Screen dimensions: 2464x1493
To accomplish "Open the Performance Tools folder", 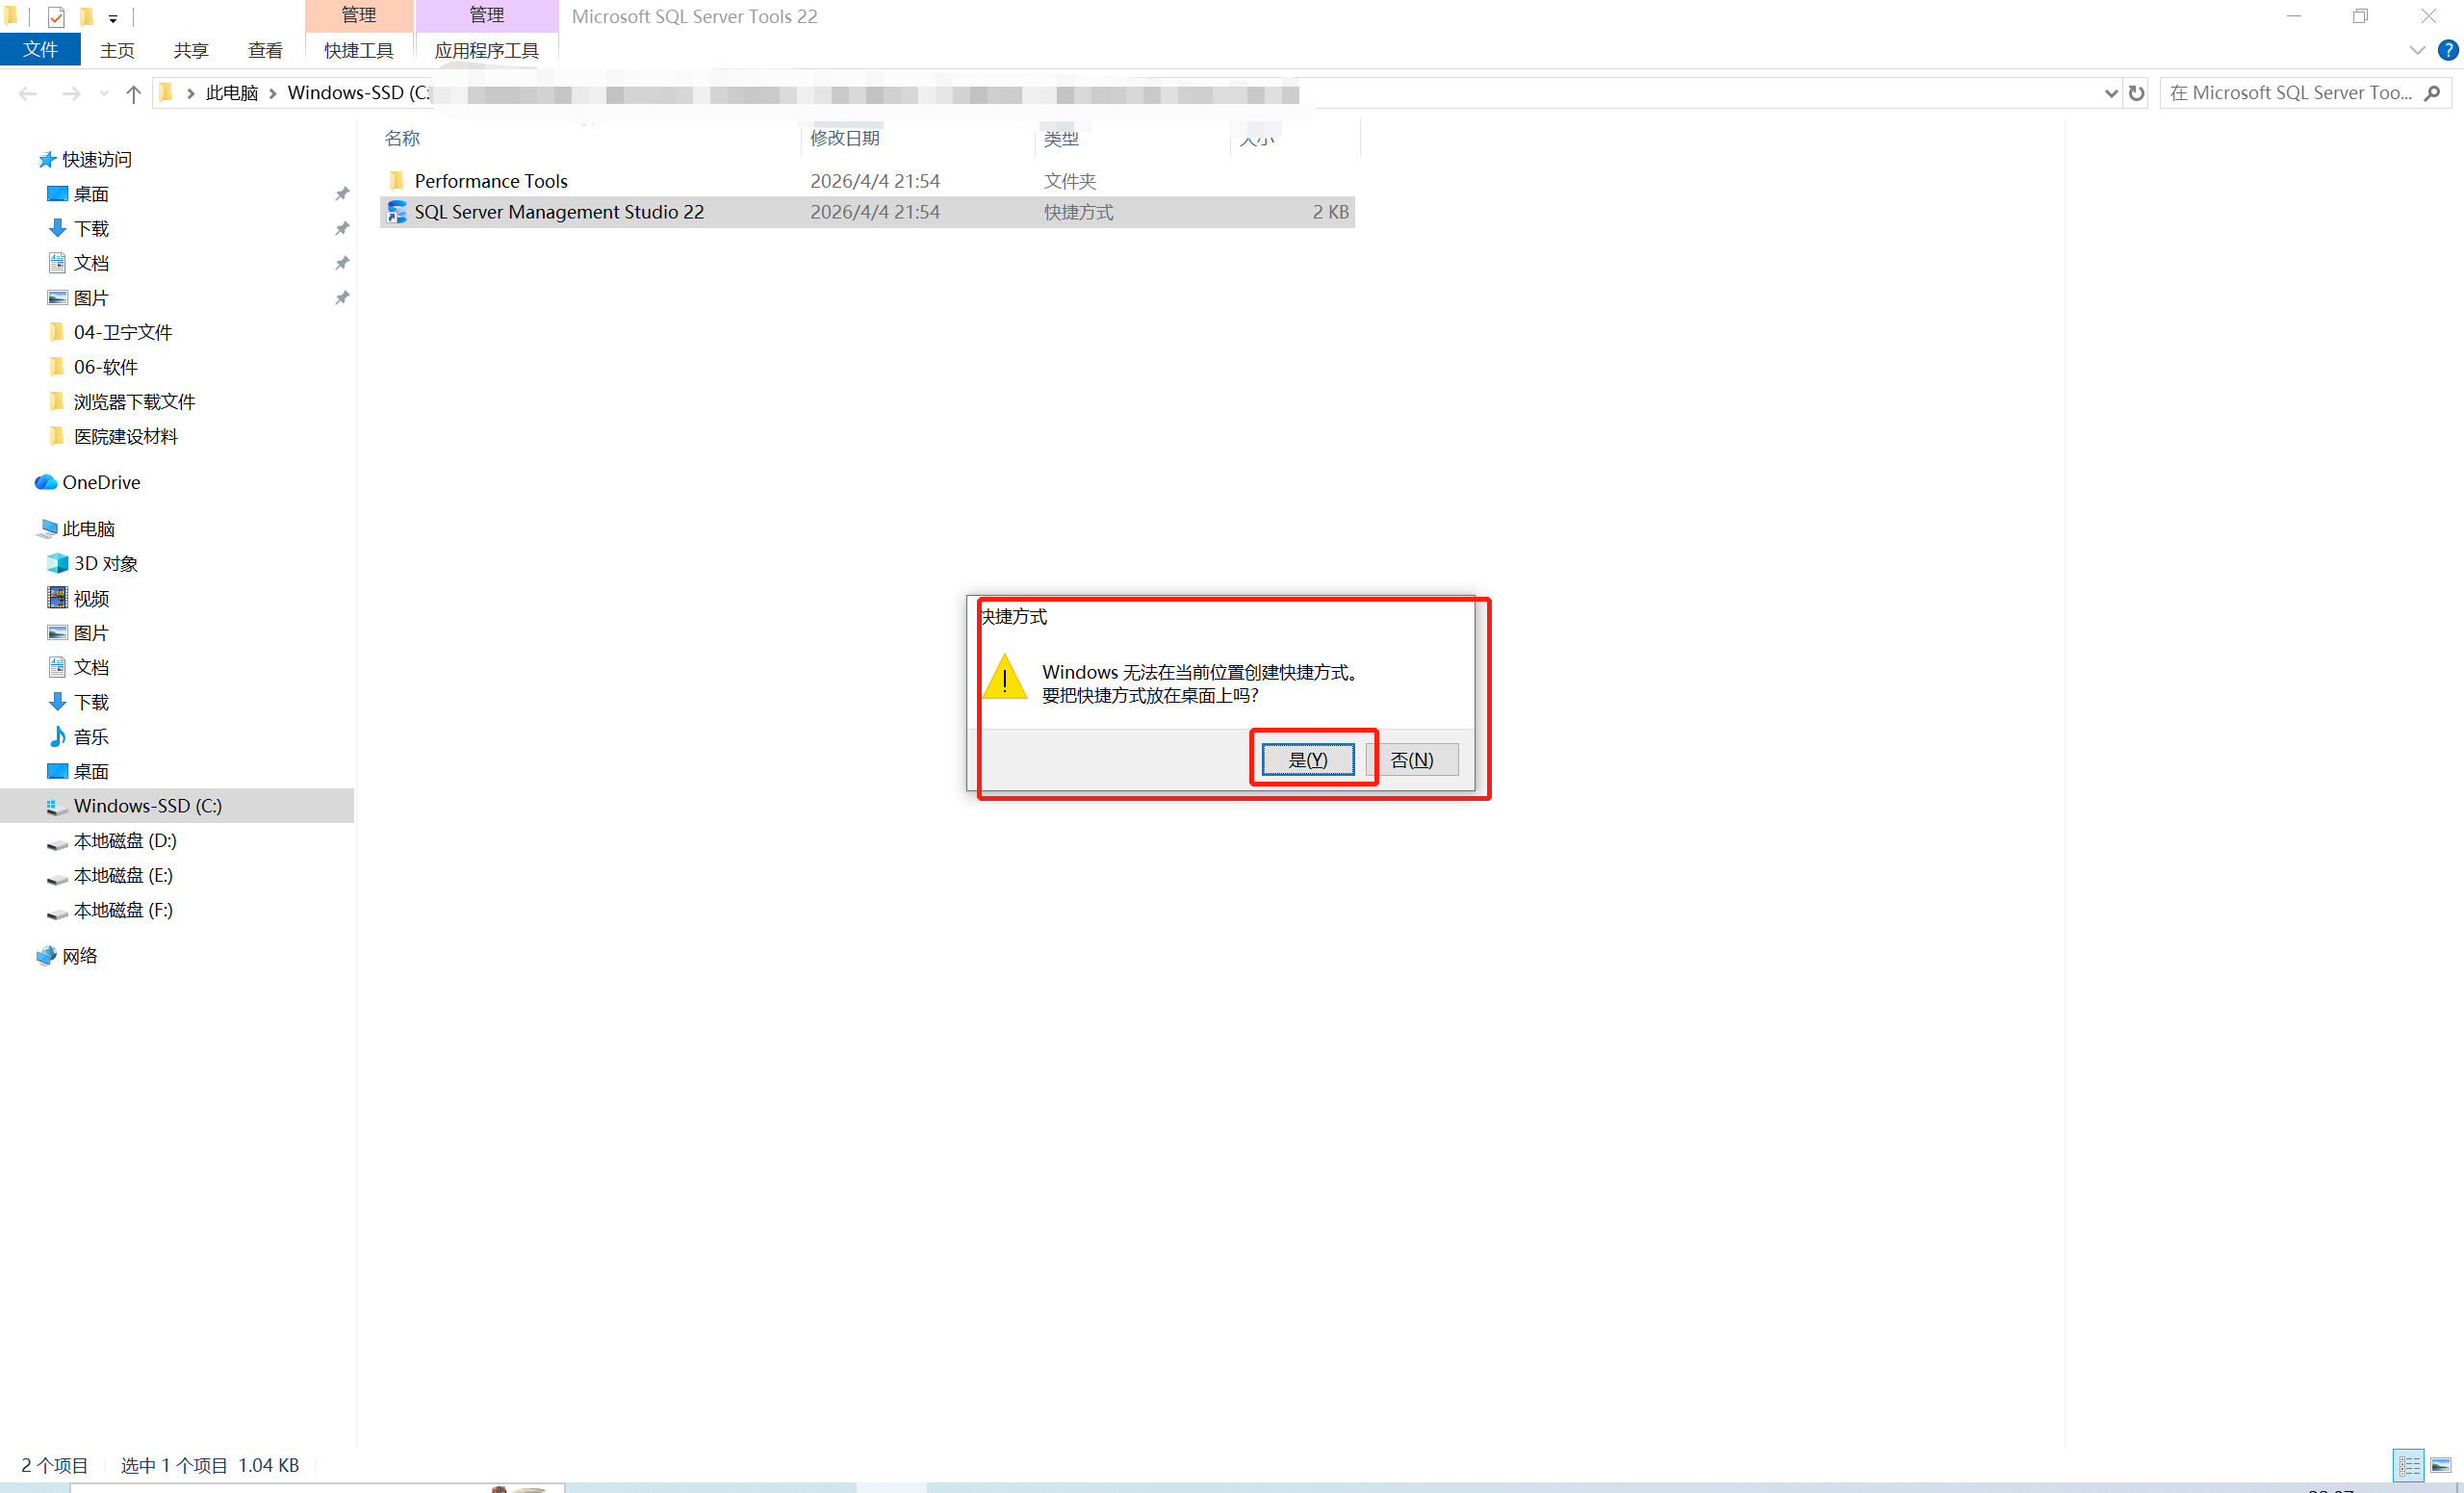I will [490, 181].
